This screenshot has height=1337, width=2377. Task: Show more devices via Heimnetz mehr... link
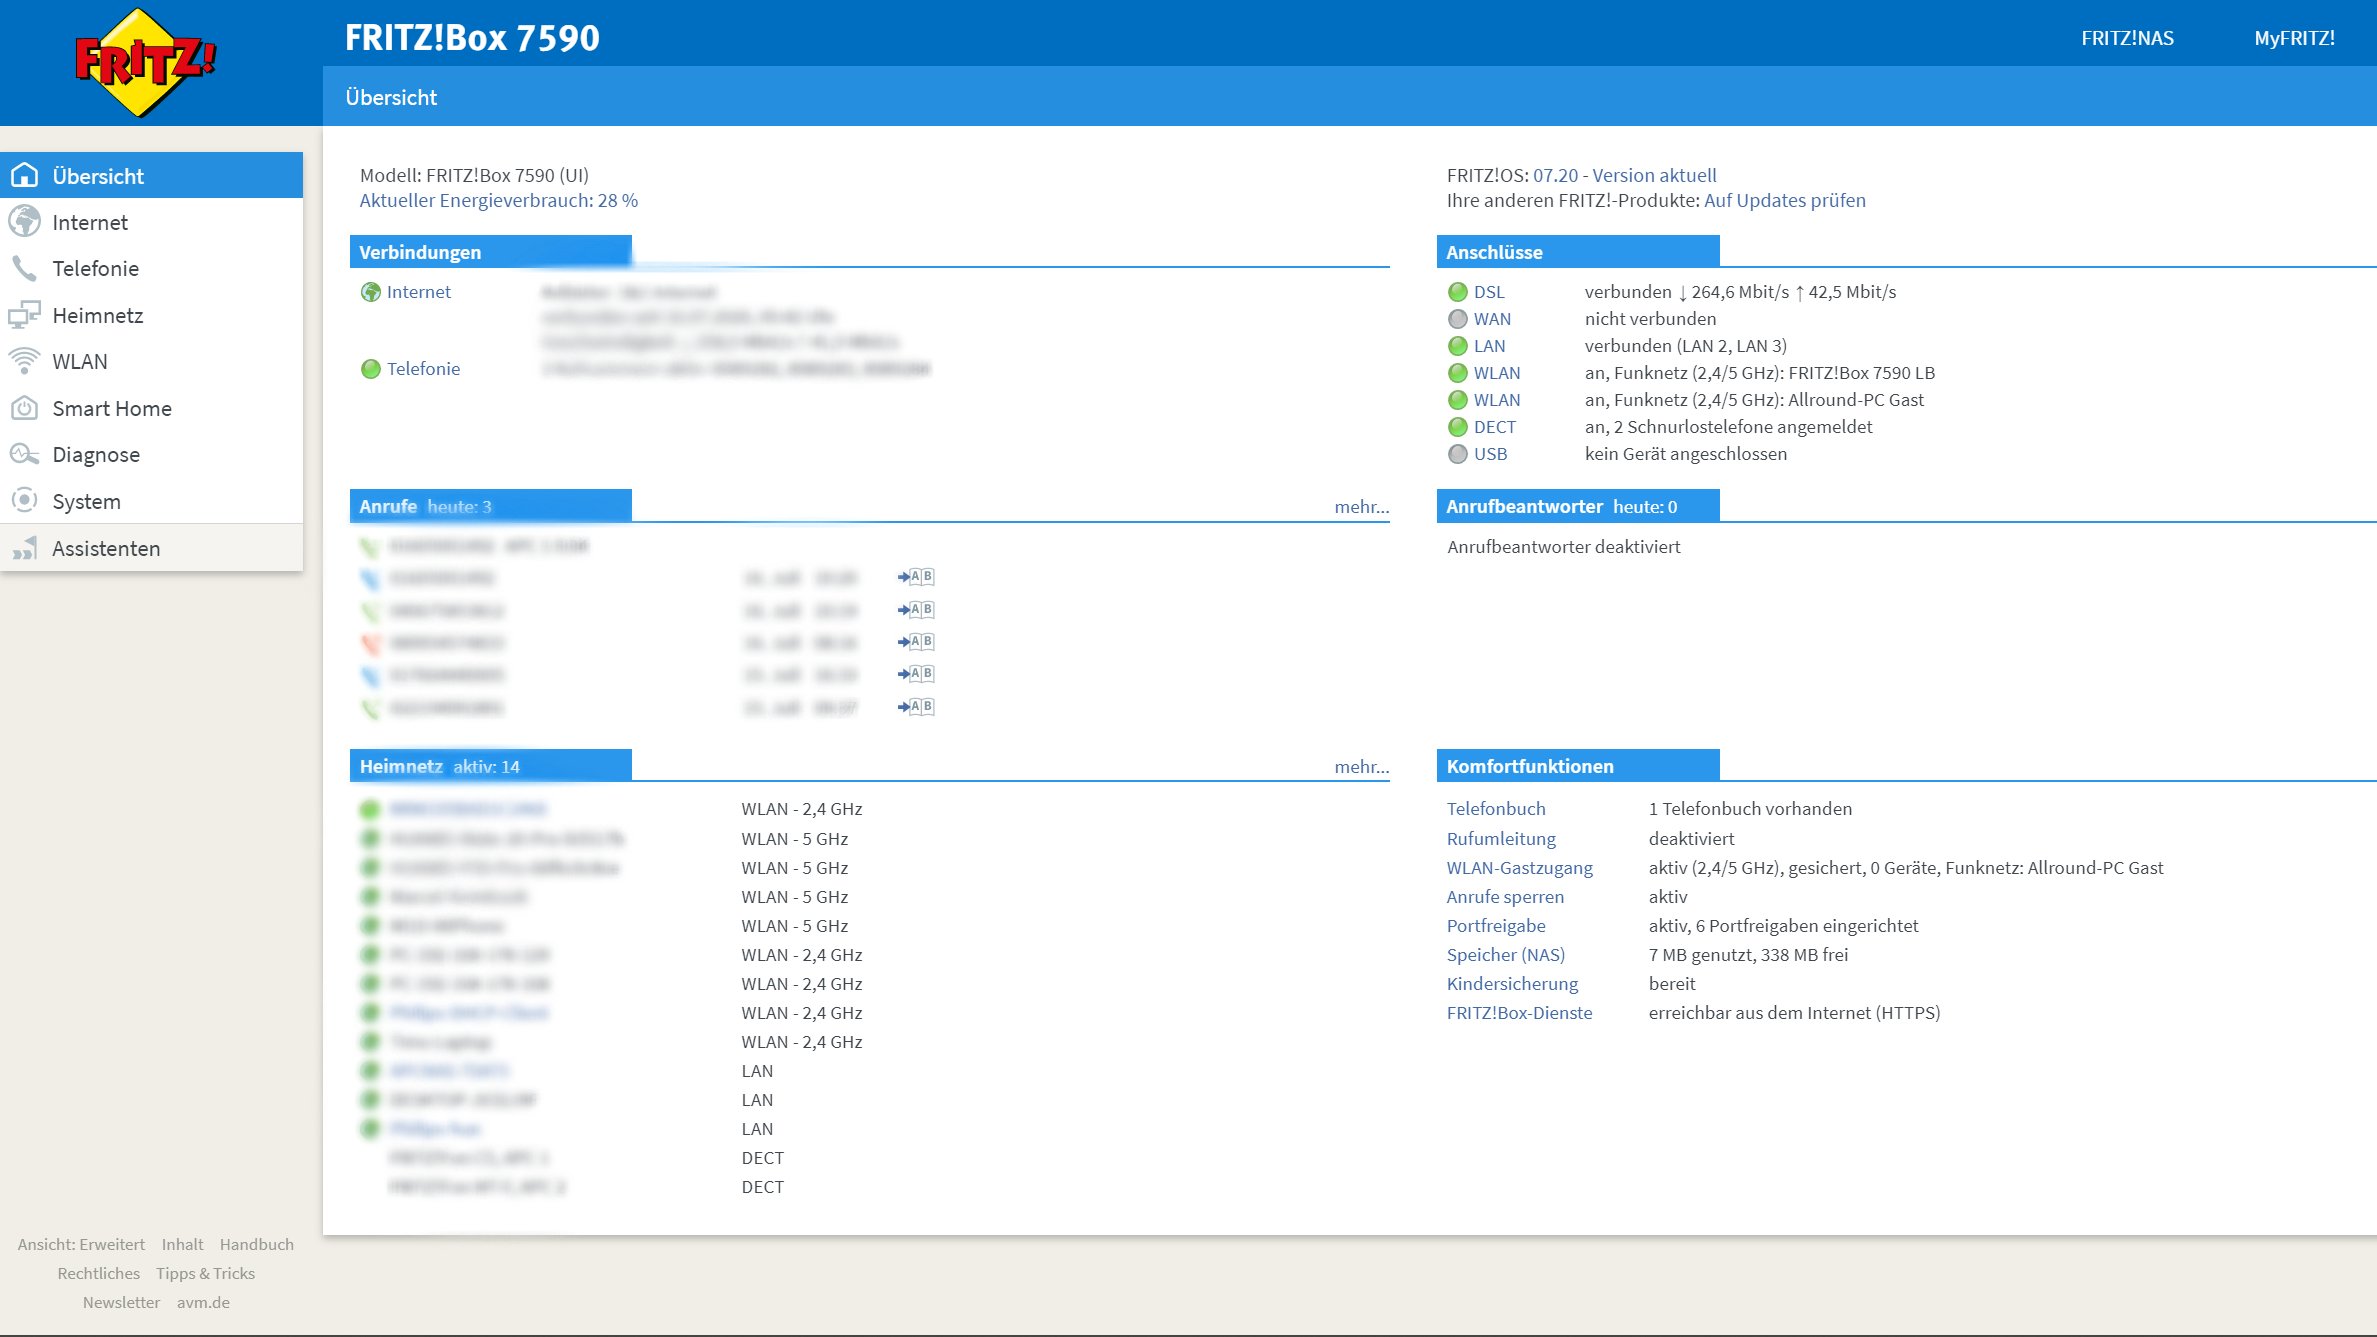pyautogui.click(x=1362, y=767)
